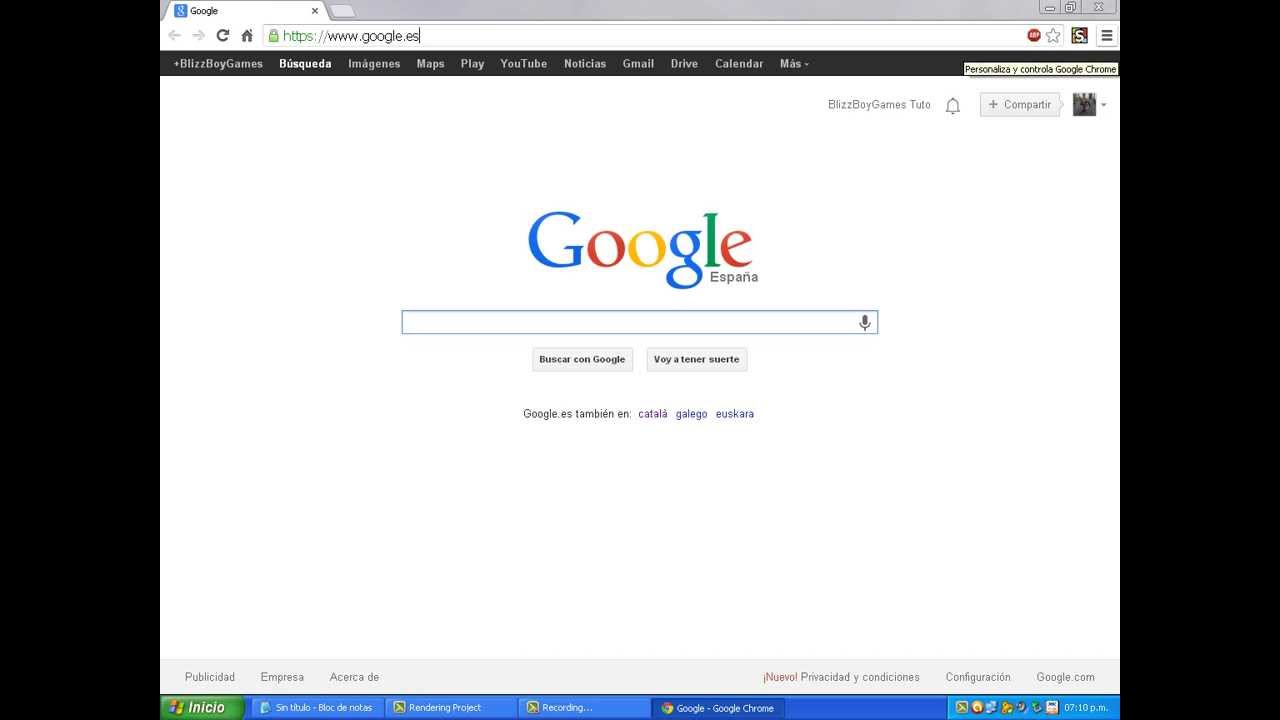
Task: Open the Windows Inicio start button
Action: (203, 707)
